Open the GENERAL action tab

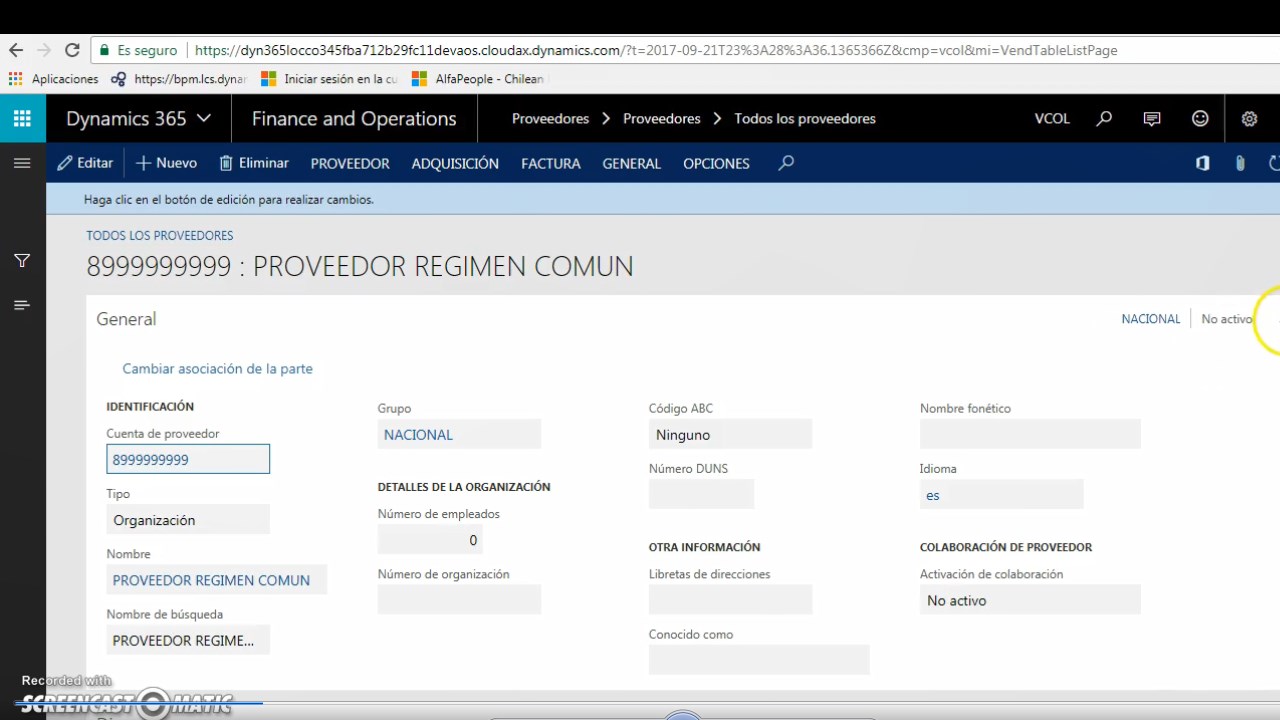click(x=631, y=163)
